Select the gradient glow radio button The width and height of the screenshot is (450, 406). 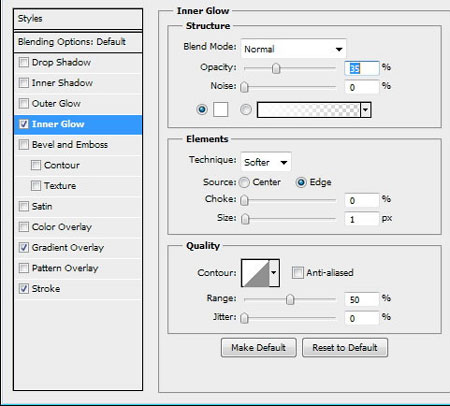point(246,109)
